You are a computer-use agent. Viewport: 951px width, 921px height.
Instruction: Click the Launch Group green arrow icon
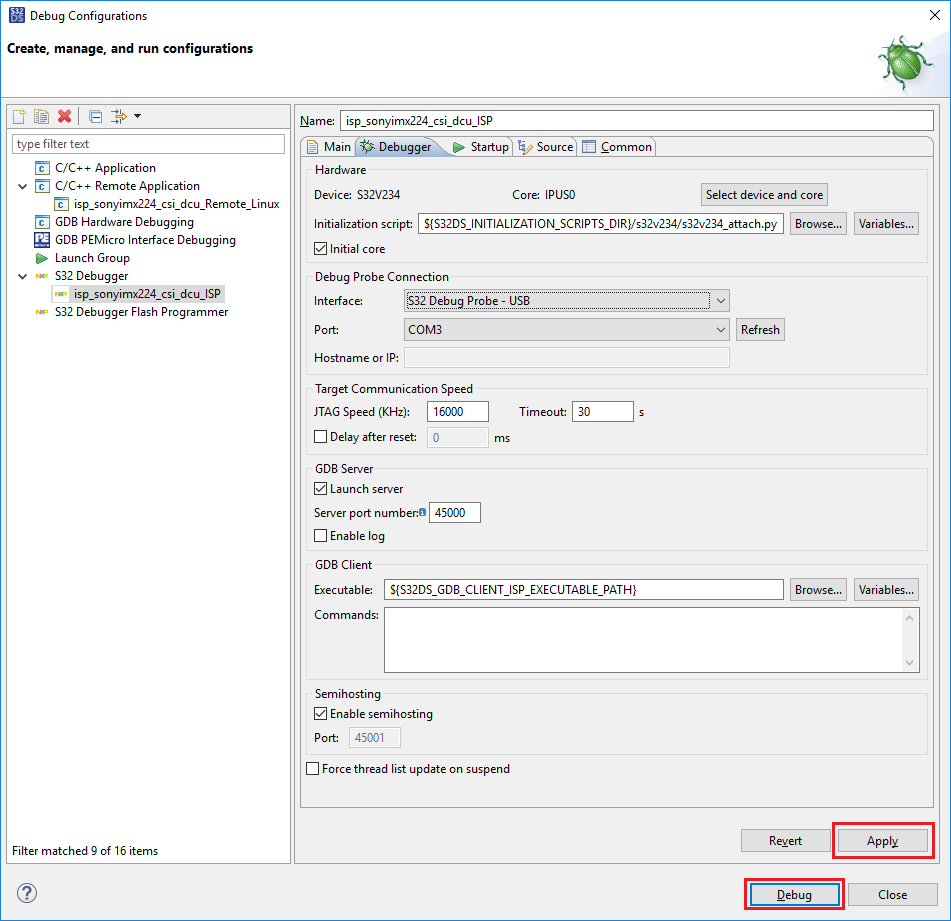click(42, 258)
